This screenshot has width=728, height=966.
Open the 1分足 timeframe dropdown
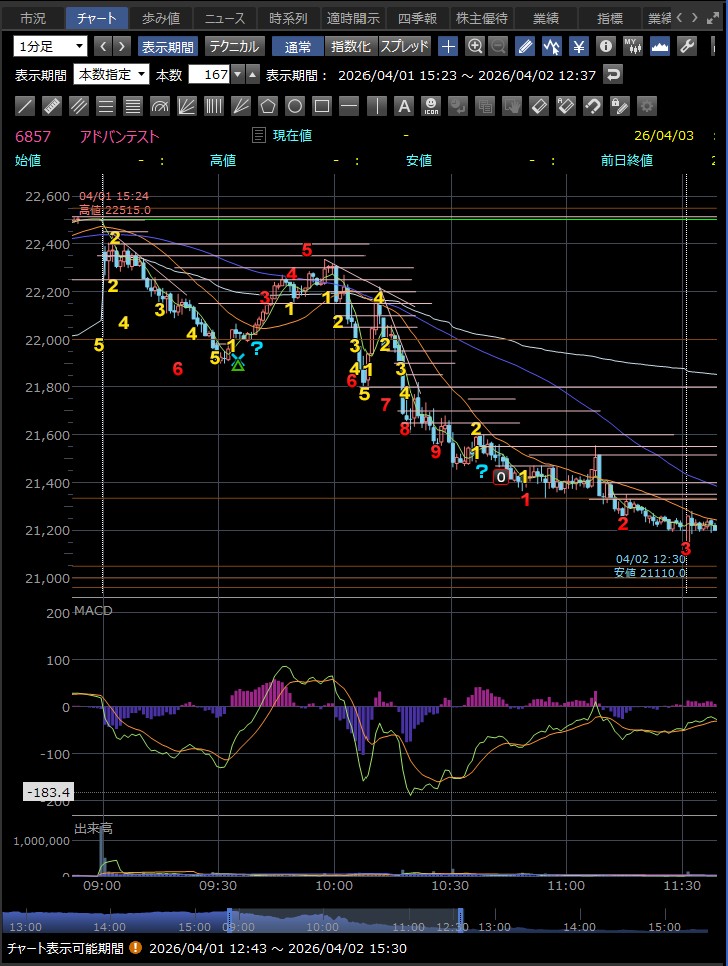51,46
